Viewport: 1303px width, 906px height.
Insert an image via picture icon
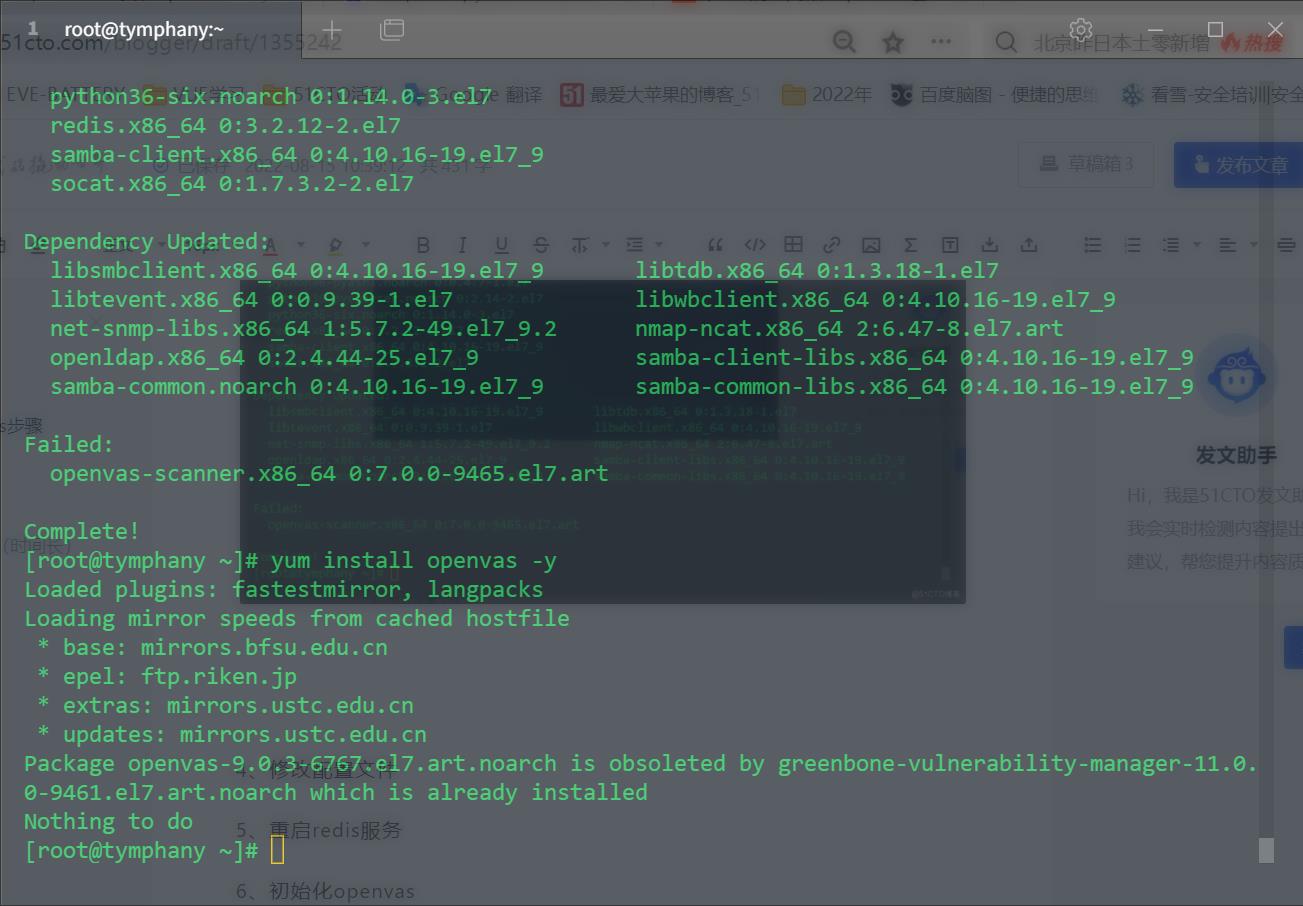click(x=871, y=245)
